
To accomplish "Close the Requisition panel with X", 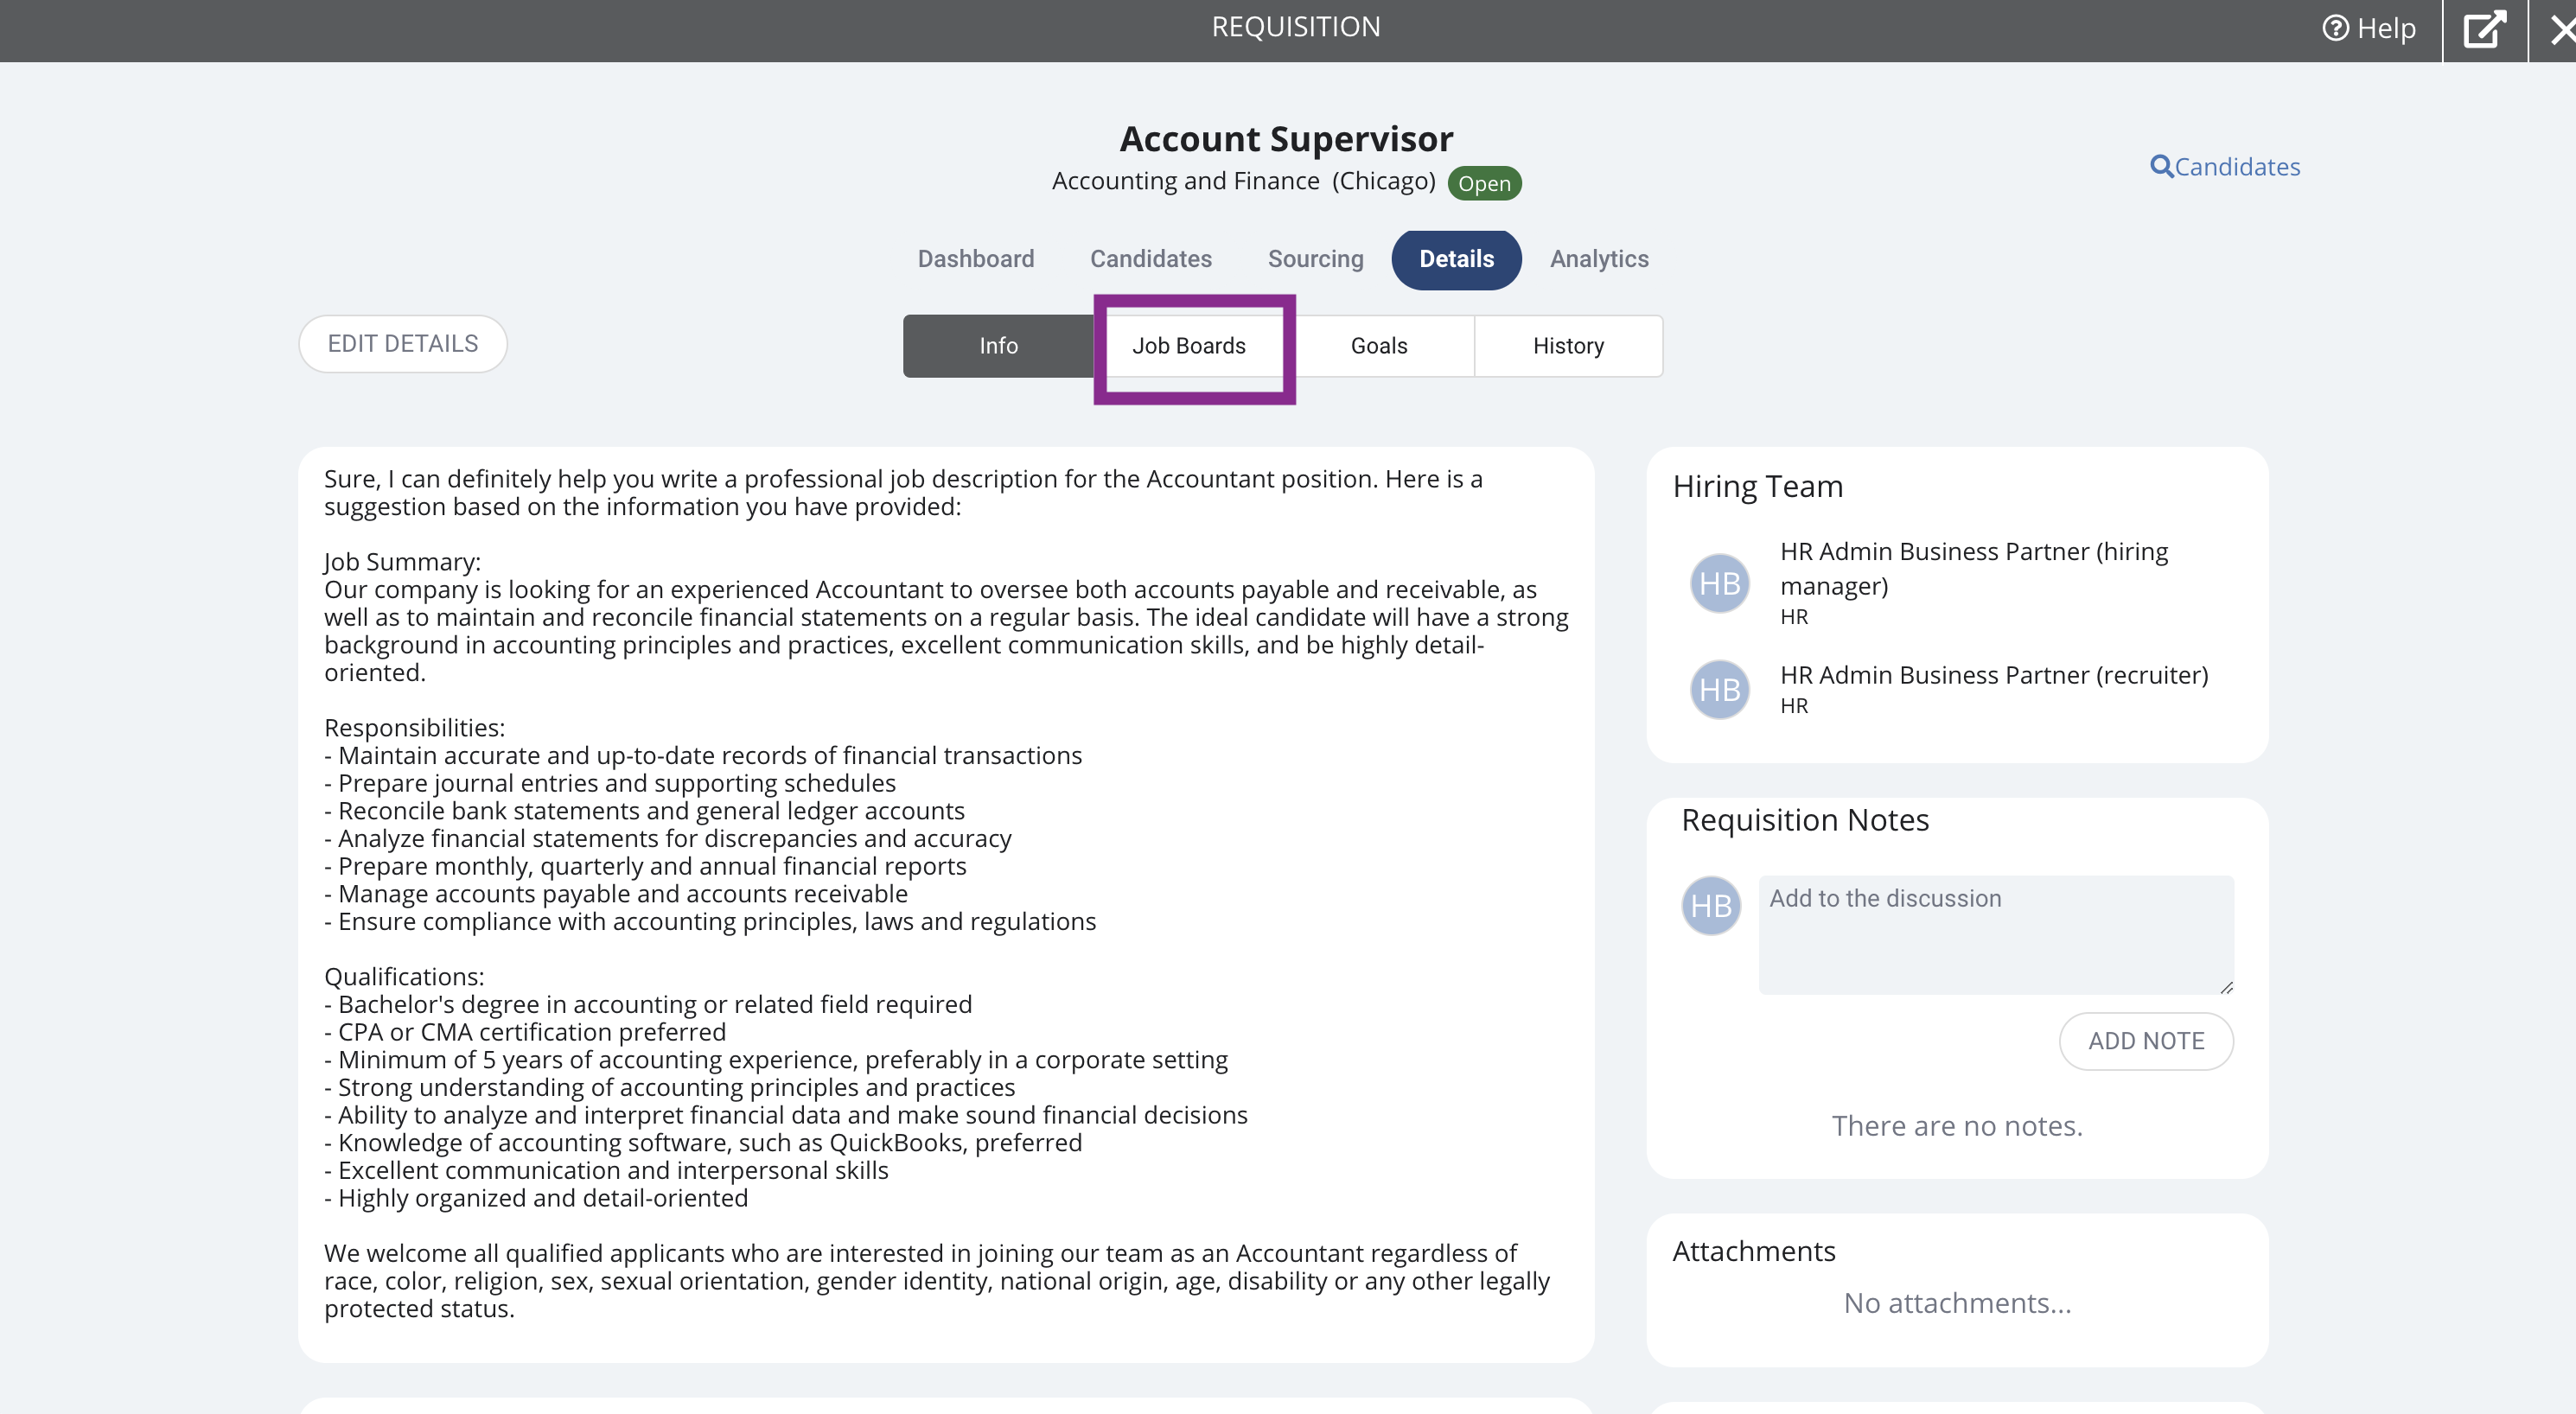I will [2560, 29].
